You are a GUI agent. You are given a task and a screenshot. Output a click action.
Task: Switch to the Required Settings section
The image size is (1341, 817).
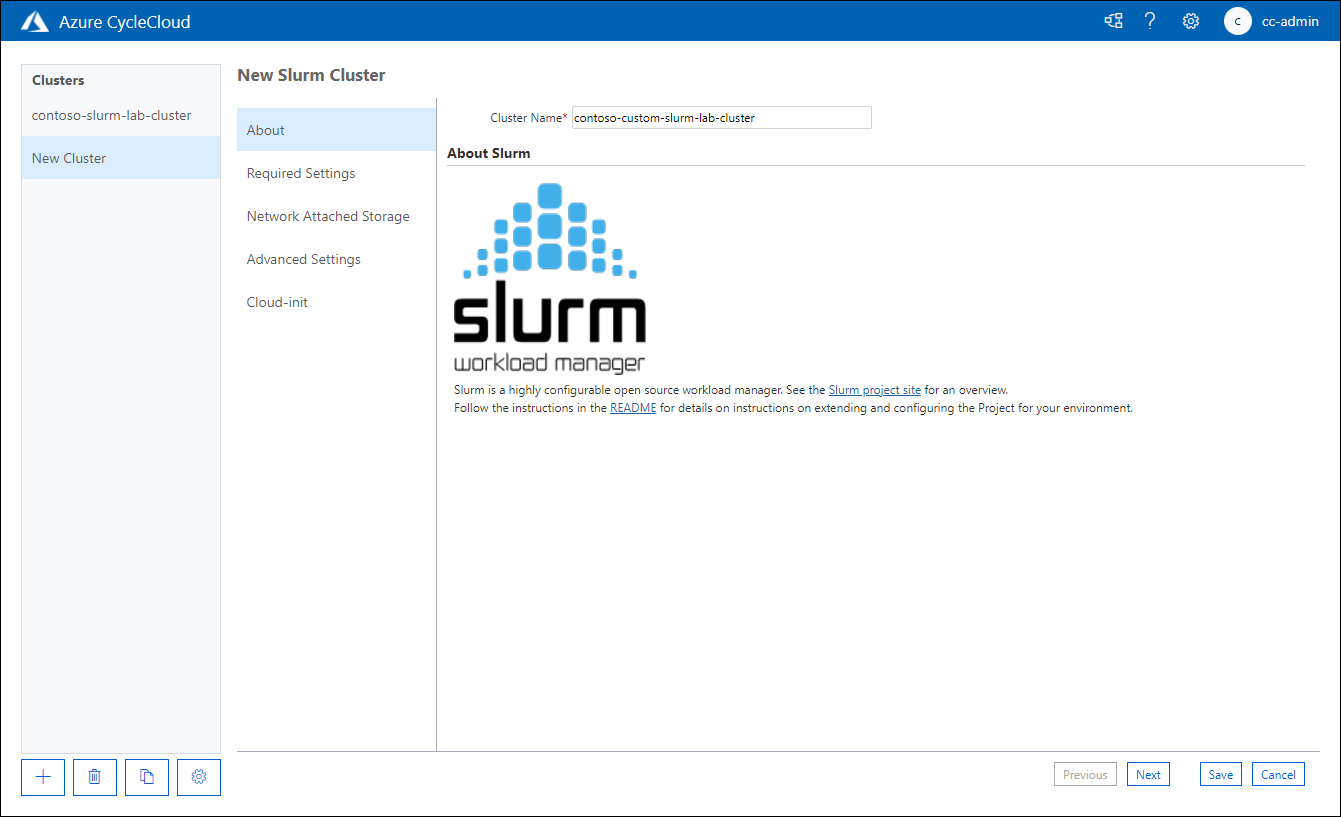(x=300, y=172)
